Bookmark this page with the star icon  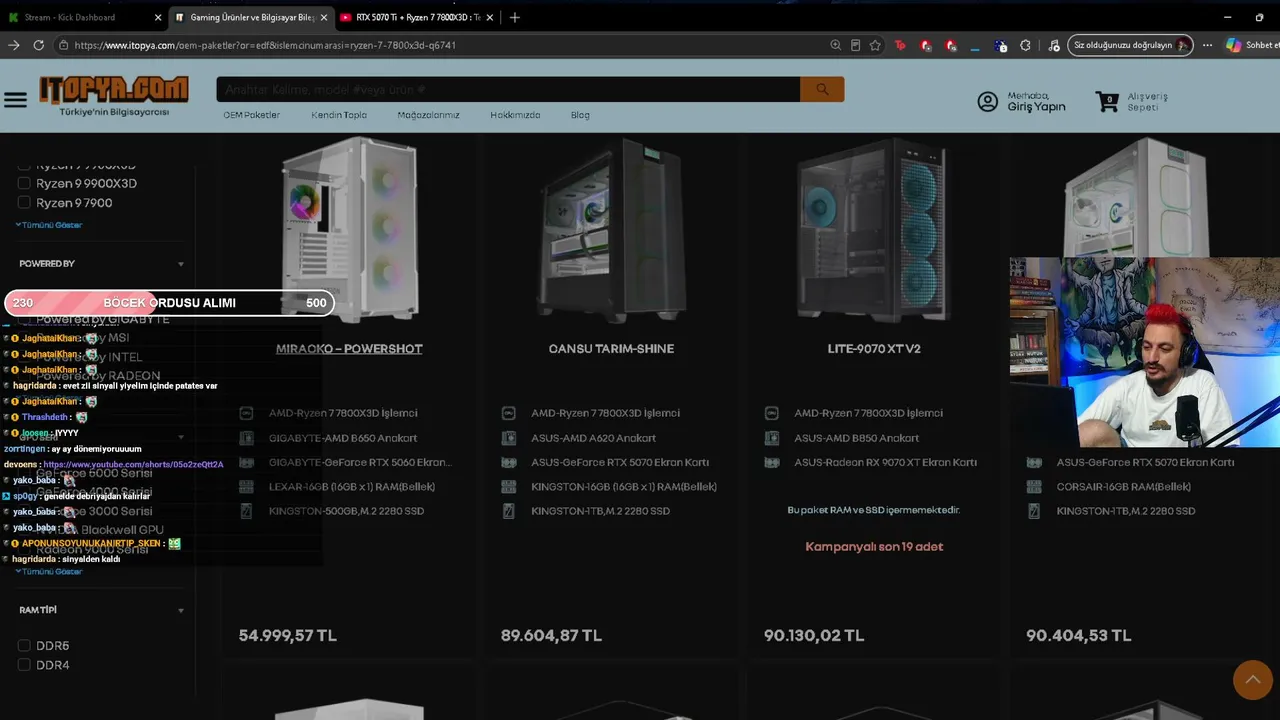coord(875,45)
